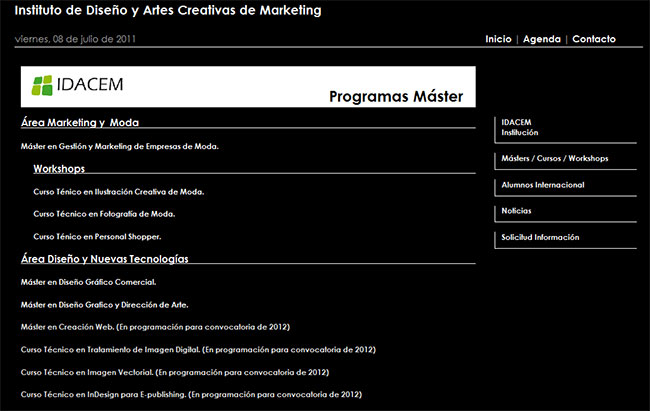Viewport: 650px width, 411px height.
Task: Select IDACEM Institución in the sidebar
Action: (520, 127)
